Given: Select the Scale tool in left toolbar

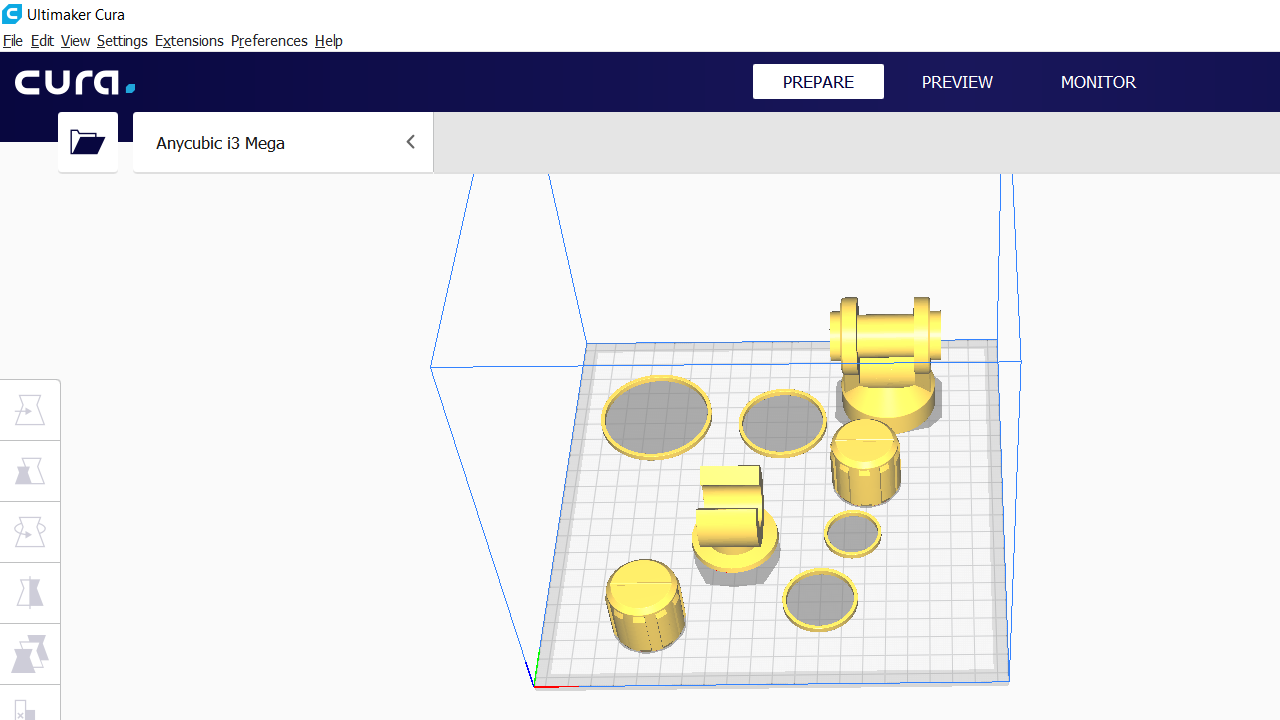Looking at the screenshot, I should tap(30, 471).
